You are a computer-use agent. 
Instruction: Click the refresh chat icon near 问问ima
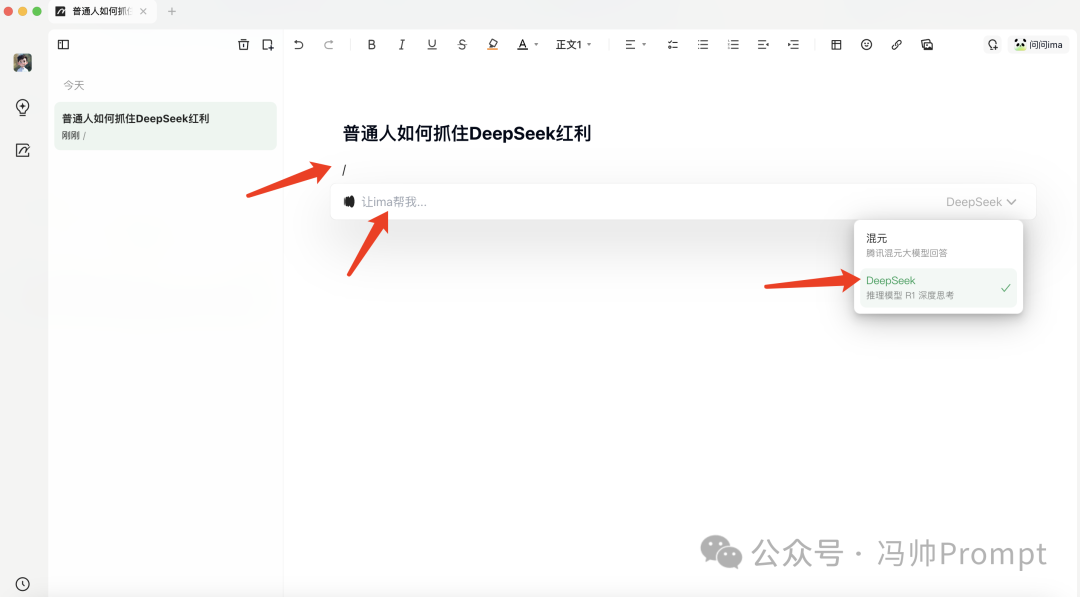pos(993,45)
